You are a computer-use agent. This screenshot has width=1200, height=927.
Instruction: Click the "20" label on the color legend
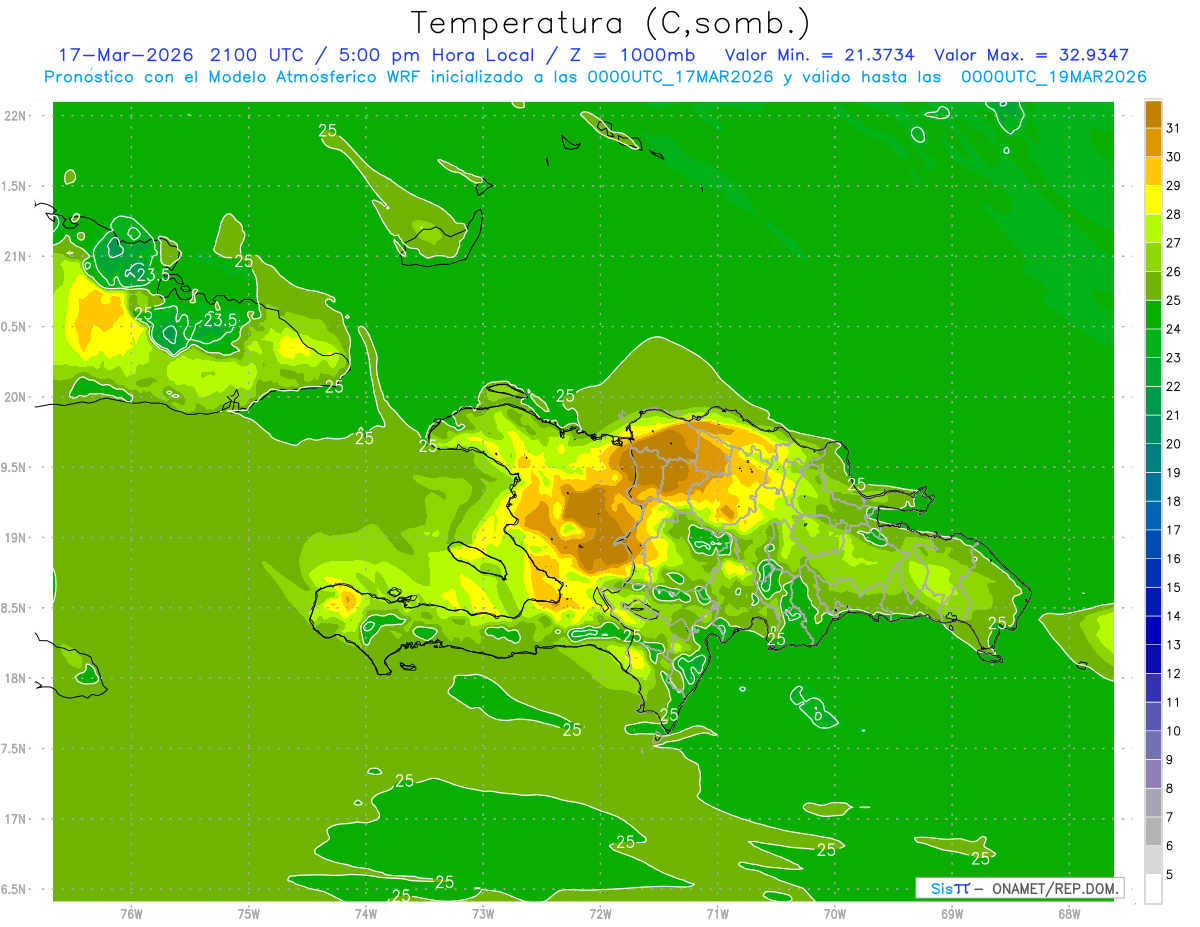[1174, 444]
